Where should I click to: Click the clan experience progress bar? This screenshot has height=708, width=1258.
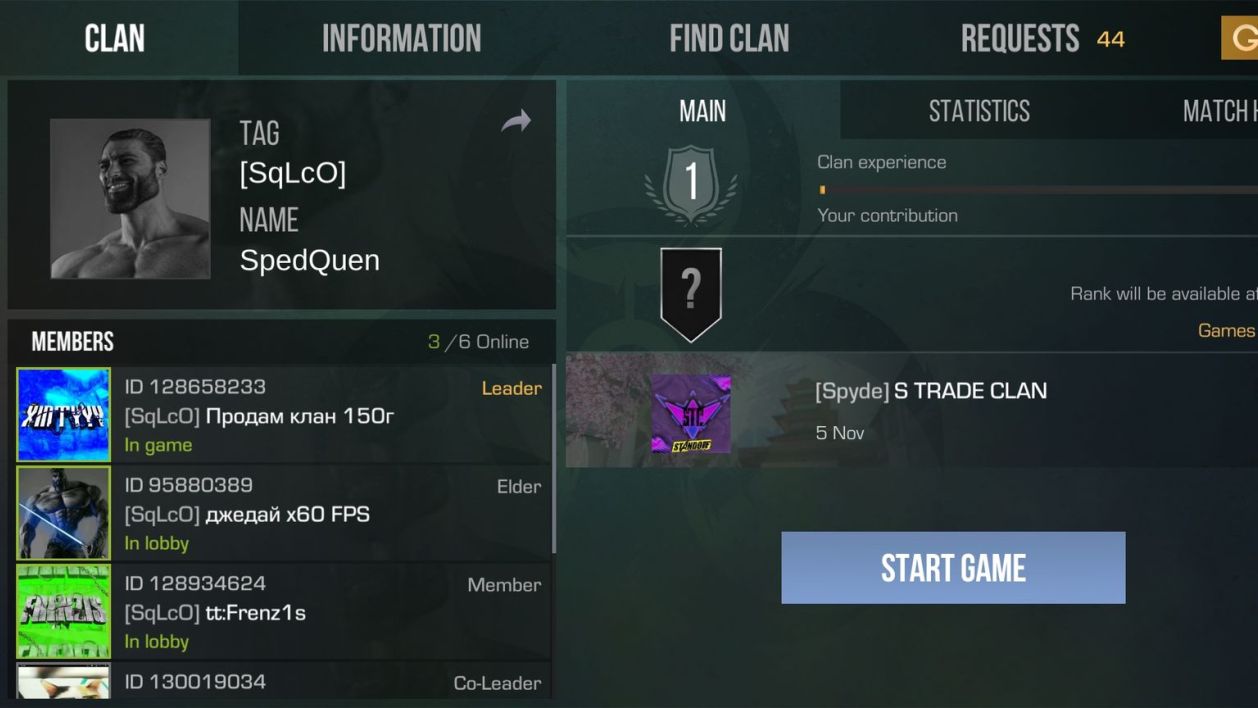click(x=1037, y=189)
